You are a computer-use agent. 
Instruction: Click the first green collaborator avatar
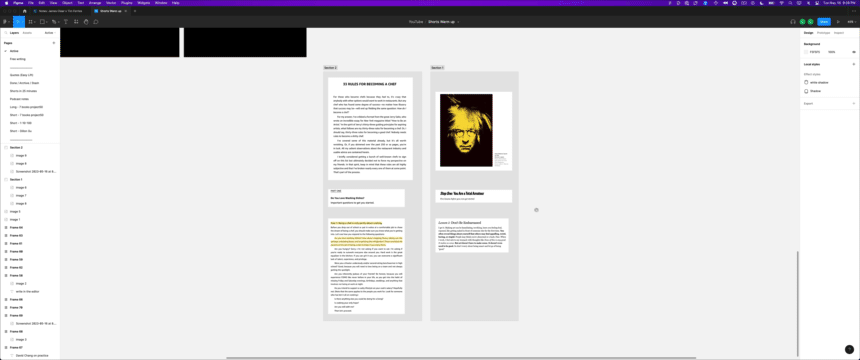tap(802, 22)
